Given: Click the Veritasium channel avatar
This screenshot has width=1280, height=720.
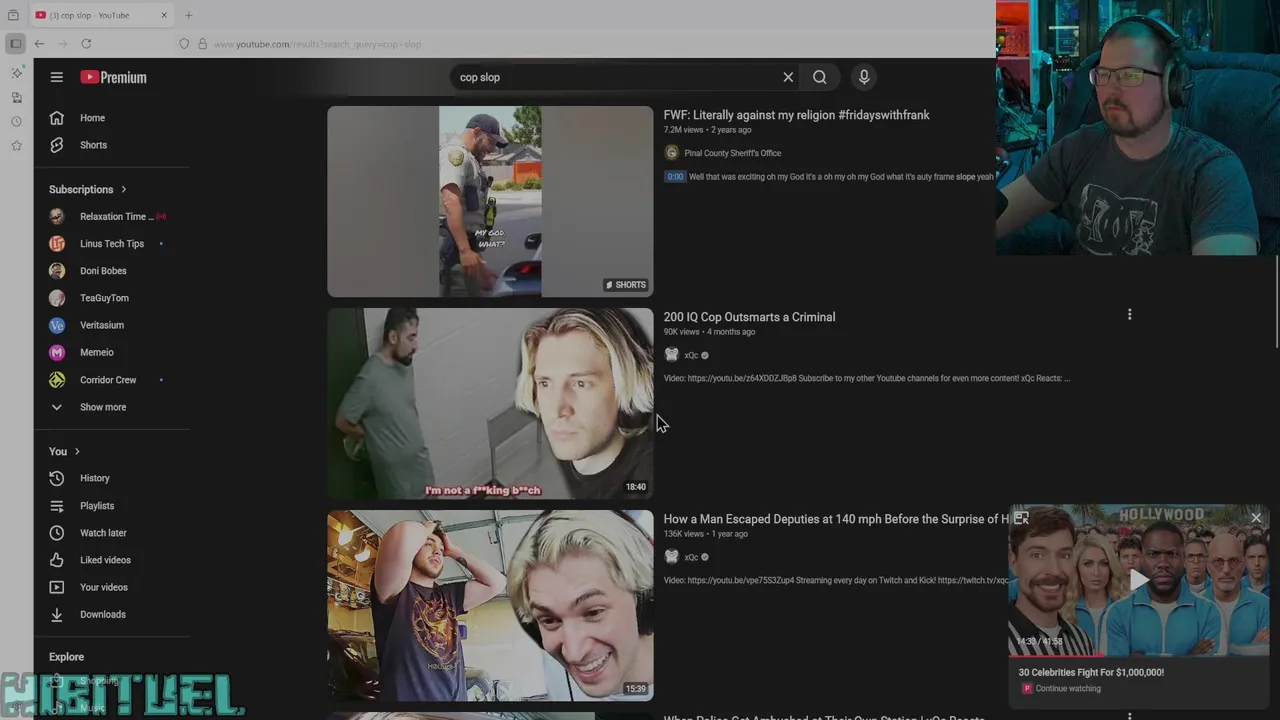Looking at the screenshot, I should [x=57, y=325].
